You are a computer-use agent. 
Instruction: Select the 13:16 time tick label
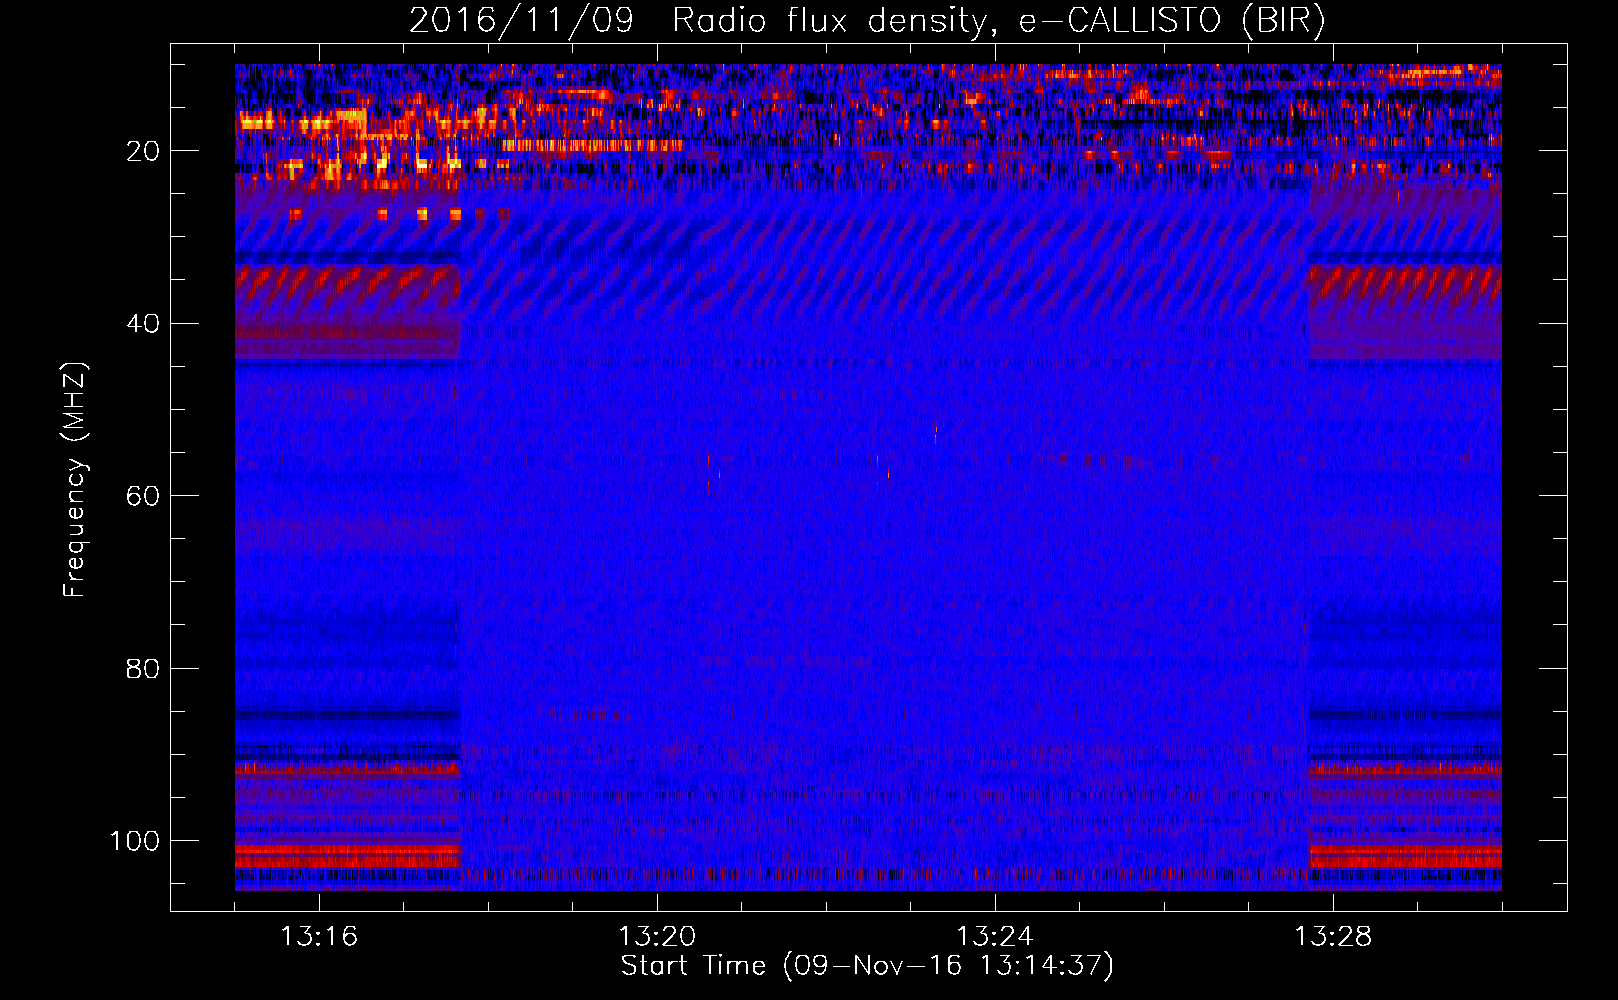coord(319,937)
